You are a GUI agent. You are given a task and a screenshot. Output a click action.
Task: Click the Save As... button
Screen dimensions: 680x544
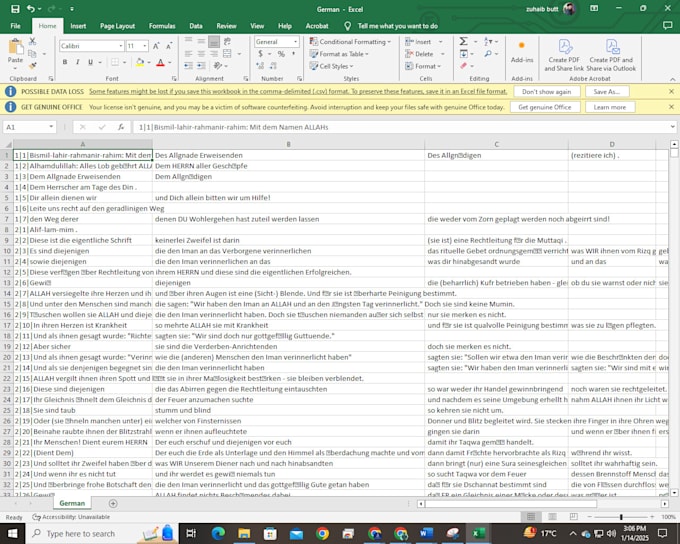606,92
